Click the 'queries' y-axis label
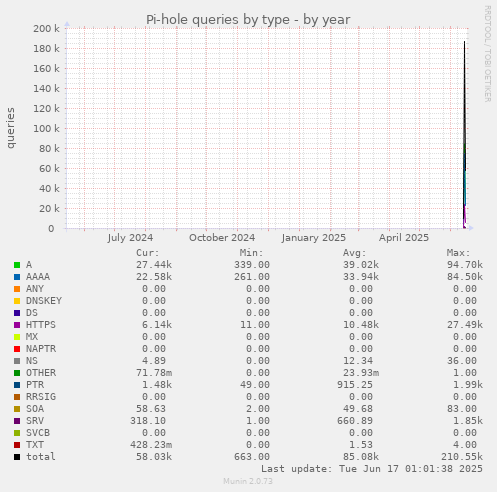Image resolution: width=497 pixels, height=492 pixels. coord(11,128)
